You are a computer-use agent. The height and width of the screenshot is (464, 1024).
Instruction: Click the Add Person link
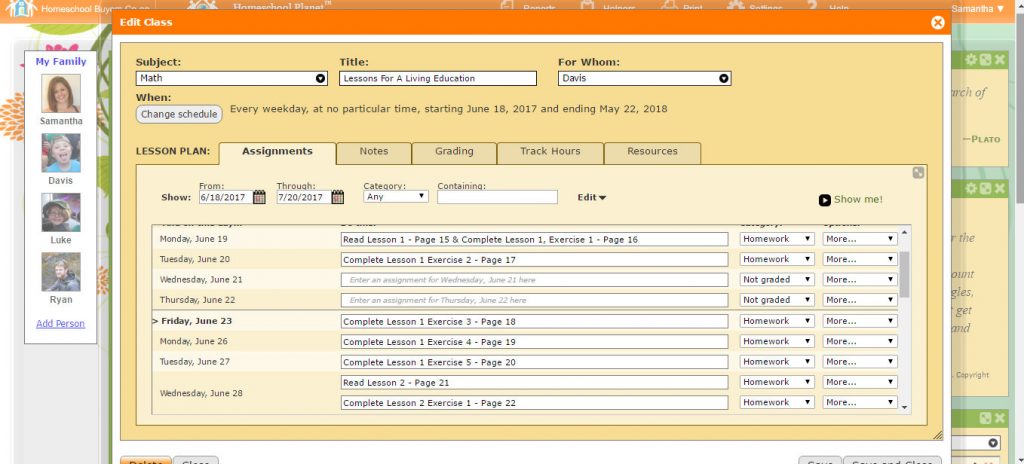61,323
